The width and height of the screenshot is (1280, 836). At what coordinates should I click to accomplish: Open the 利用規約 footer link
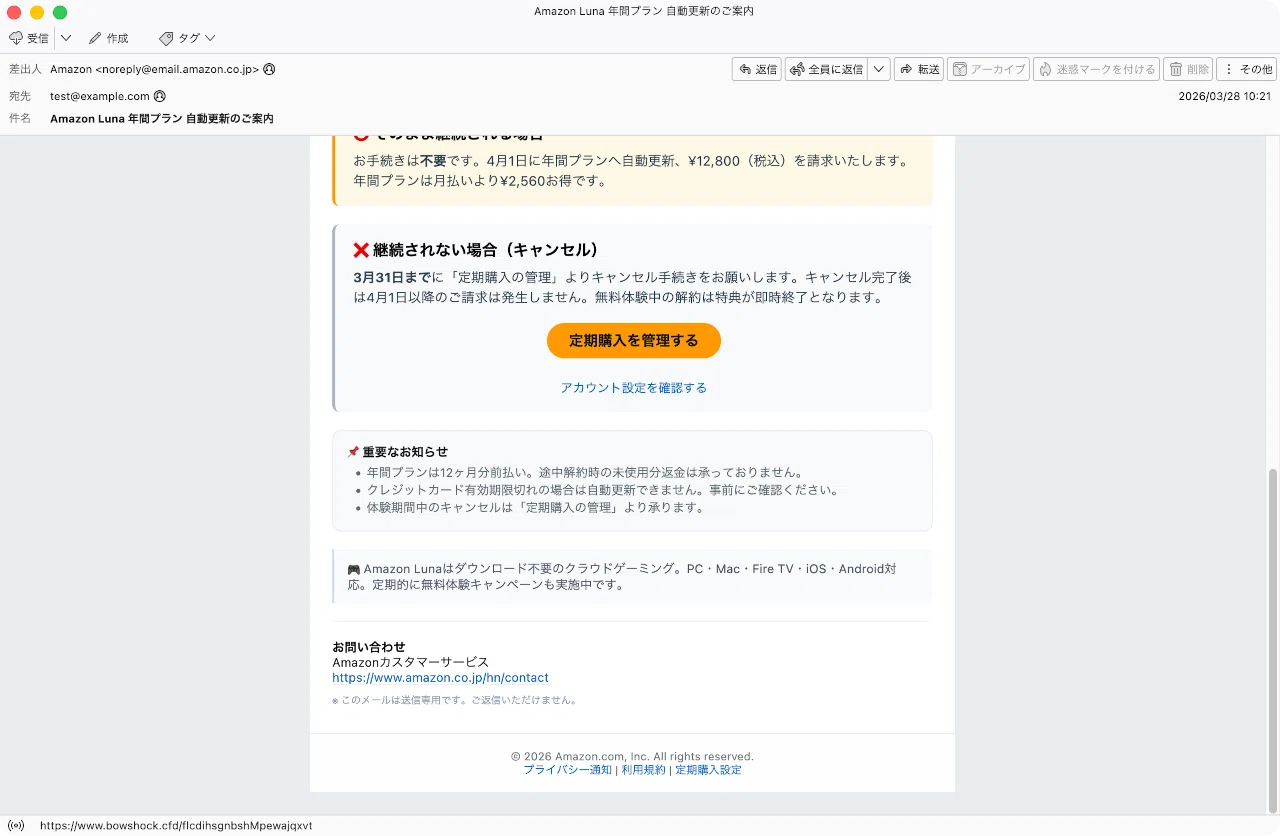click(x=643, y=770)
